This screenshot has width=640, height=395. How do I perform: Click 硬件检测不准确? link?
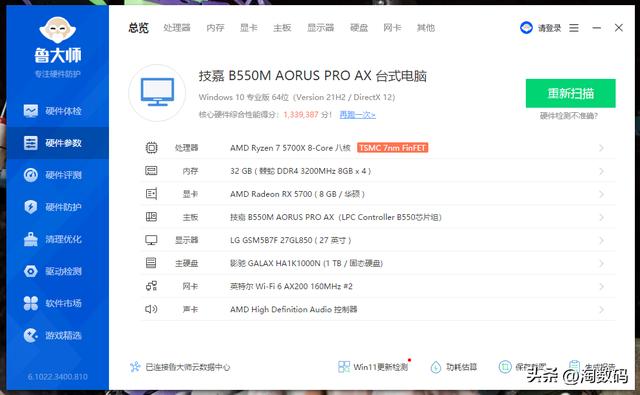point(569,116)
